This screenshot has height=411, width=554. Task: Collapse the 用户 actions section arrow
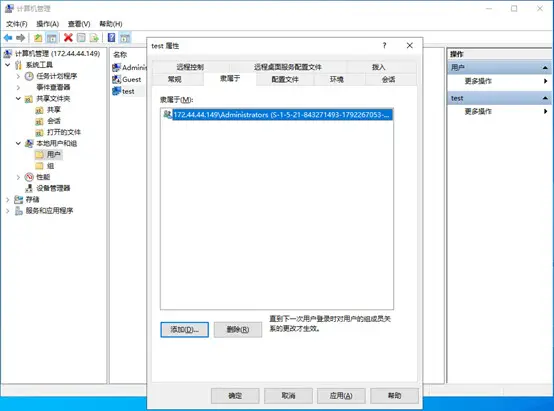point(545,67)
